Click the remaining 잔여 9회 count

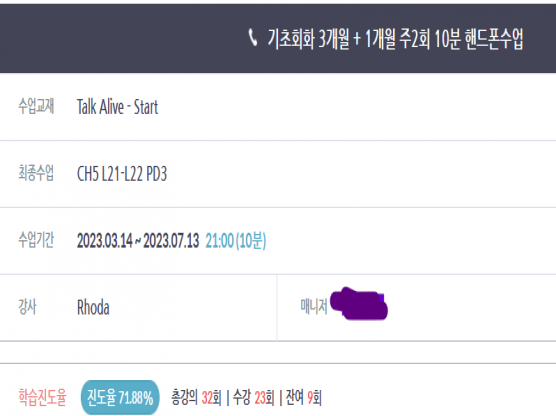(x=304, y=398)
